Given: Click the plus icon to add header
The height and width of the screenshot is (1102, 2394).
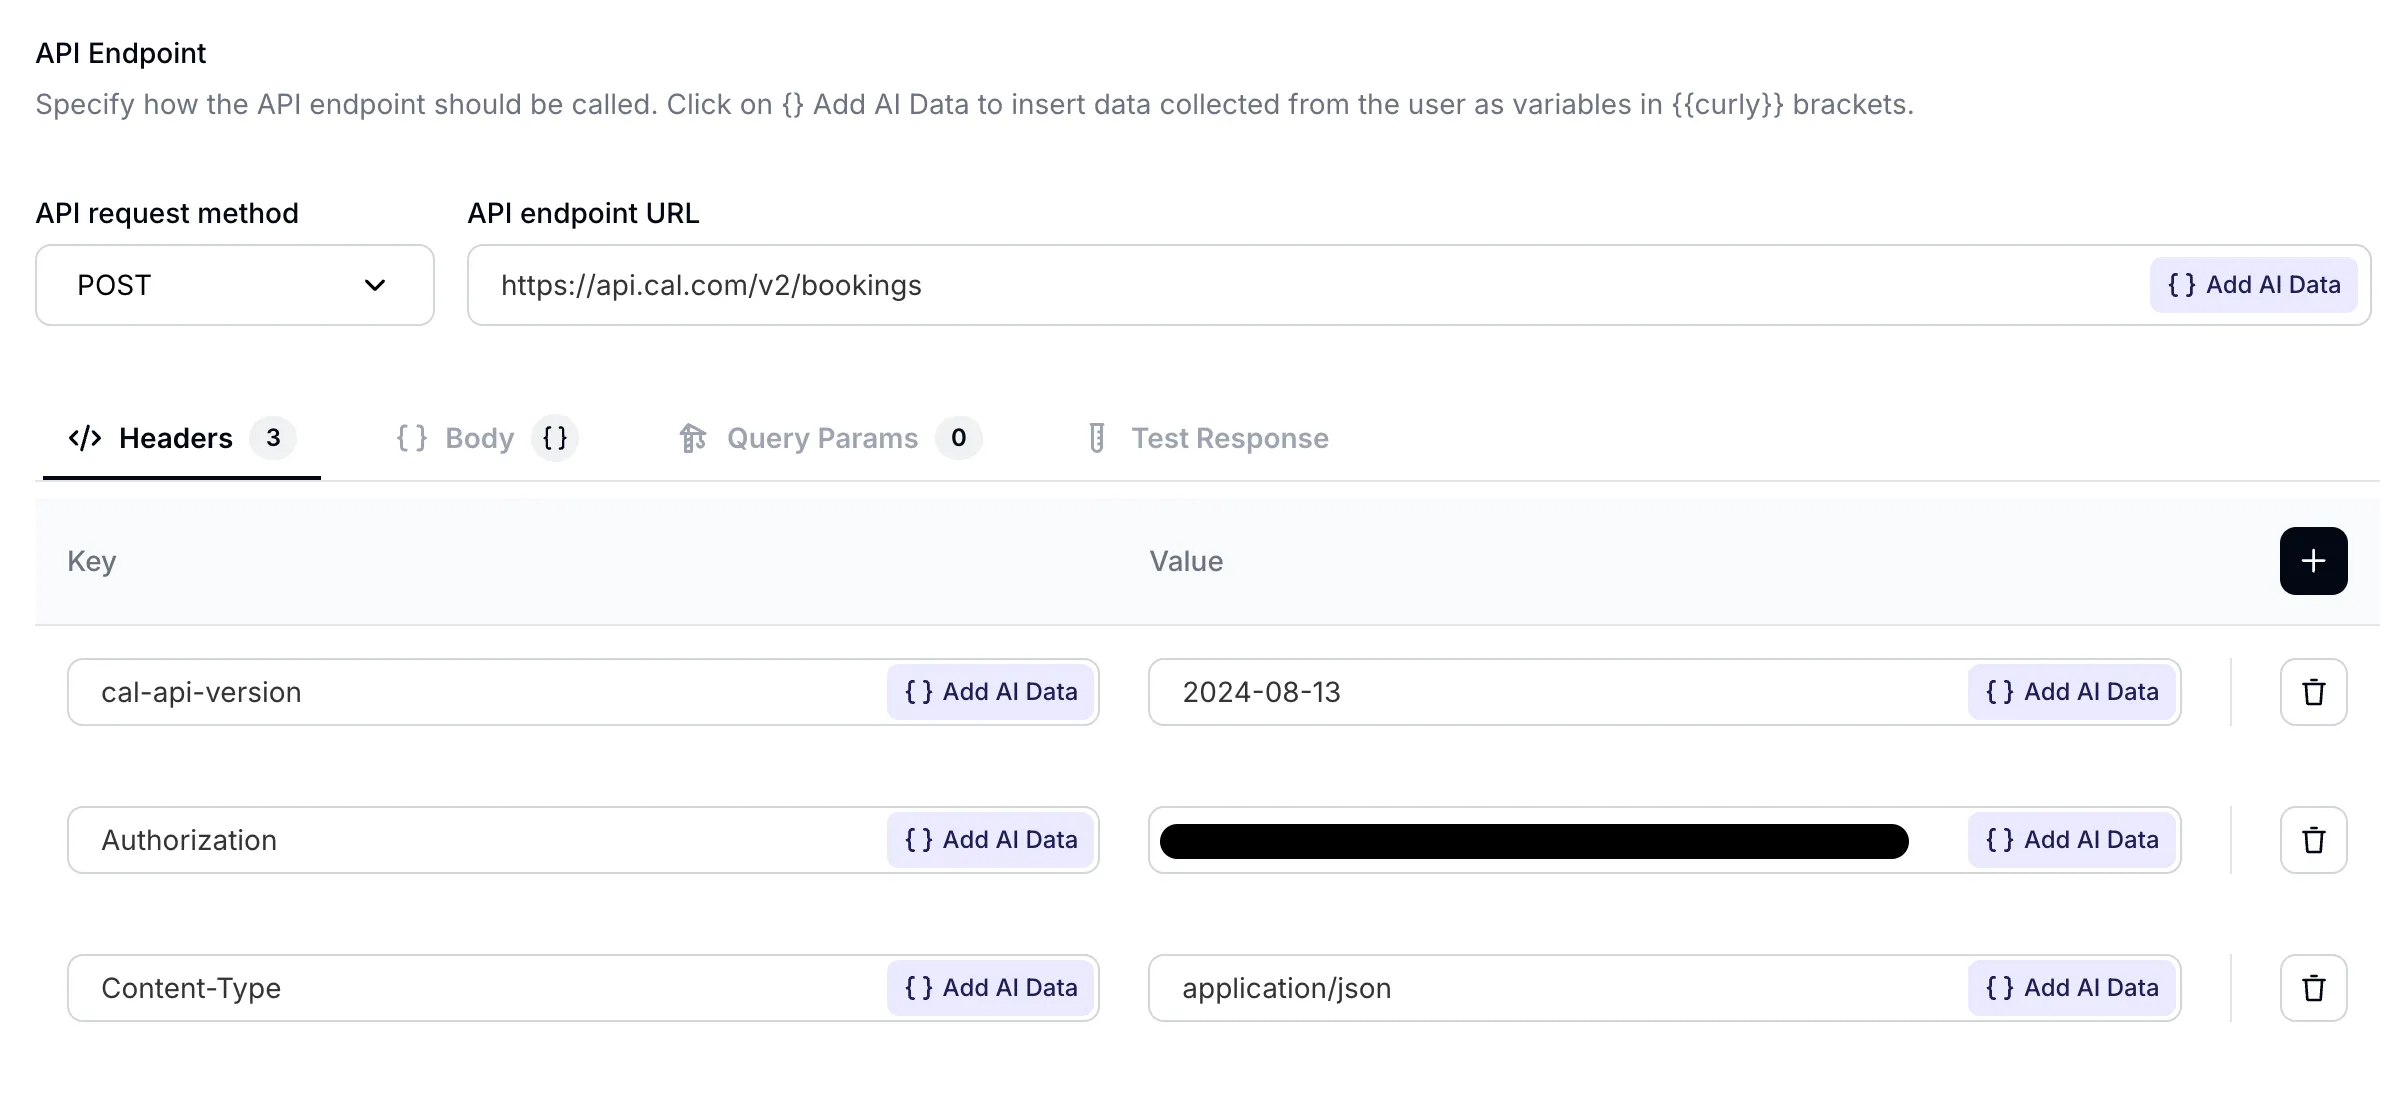Looking at the screenshot, I should [2312, 561].
